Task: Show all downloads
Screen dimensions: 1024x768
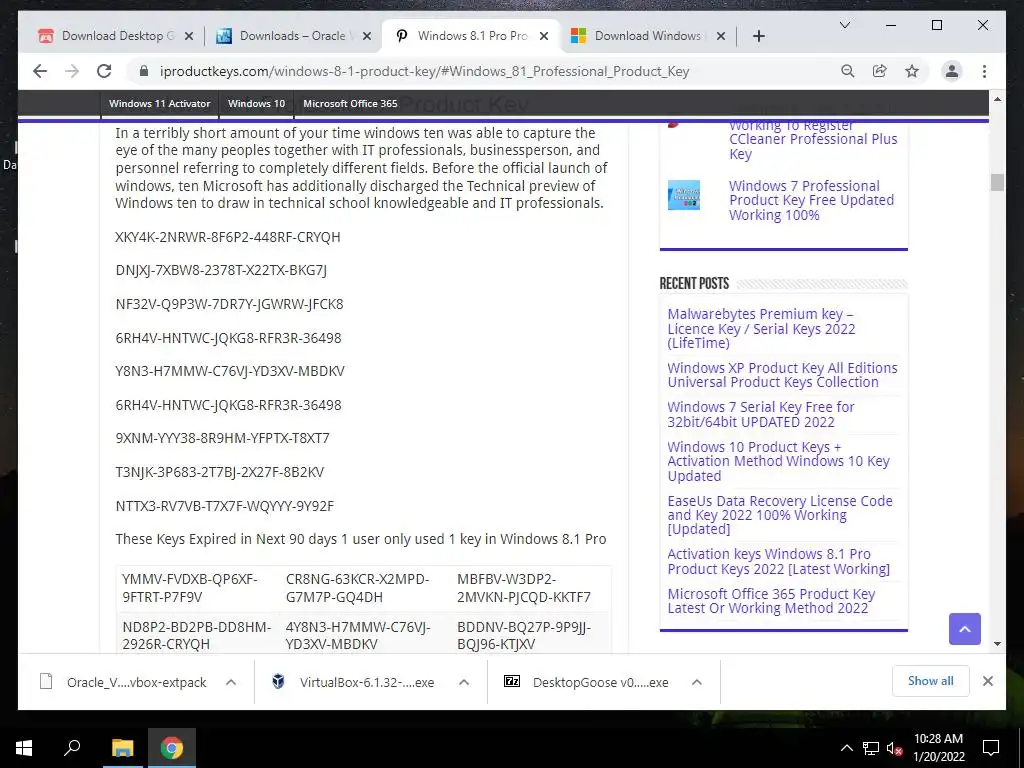Action: (x=931, y=681)
